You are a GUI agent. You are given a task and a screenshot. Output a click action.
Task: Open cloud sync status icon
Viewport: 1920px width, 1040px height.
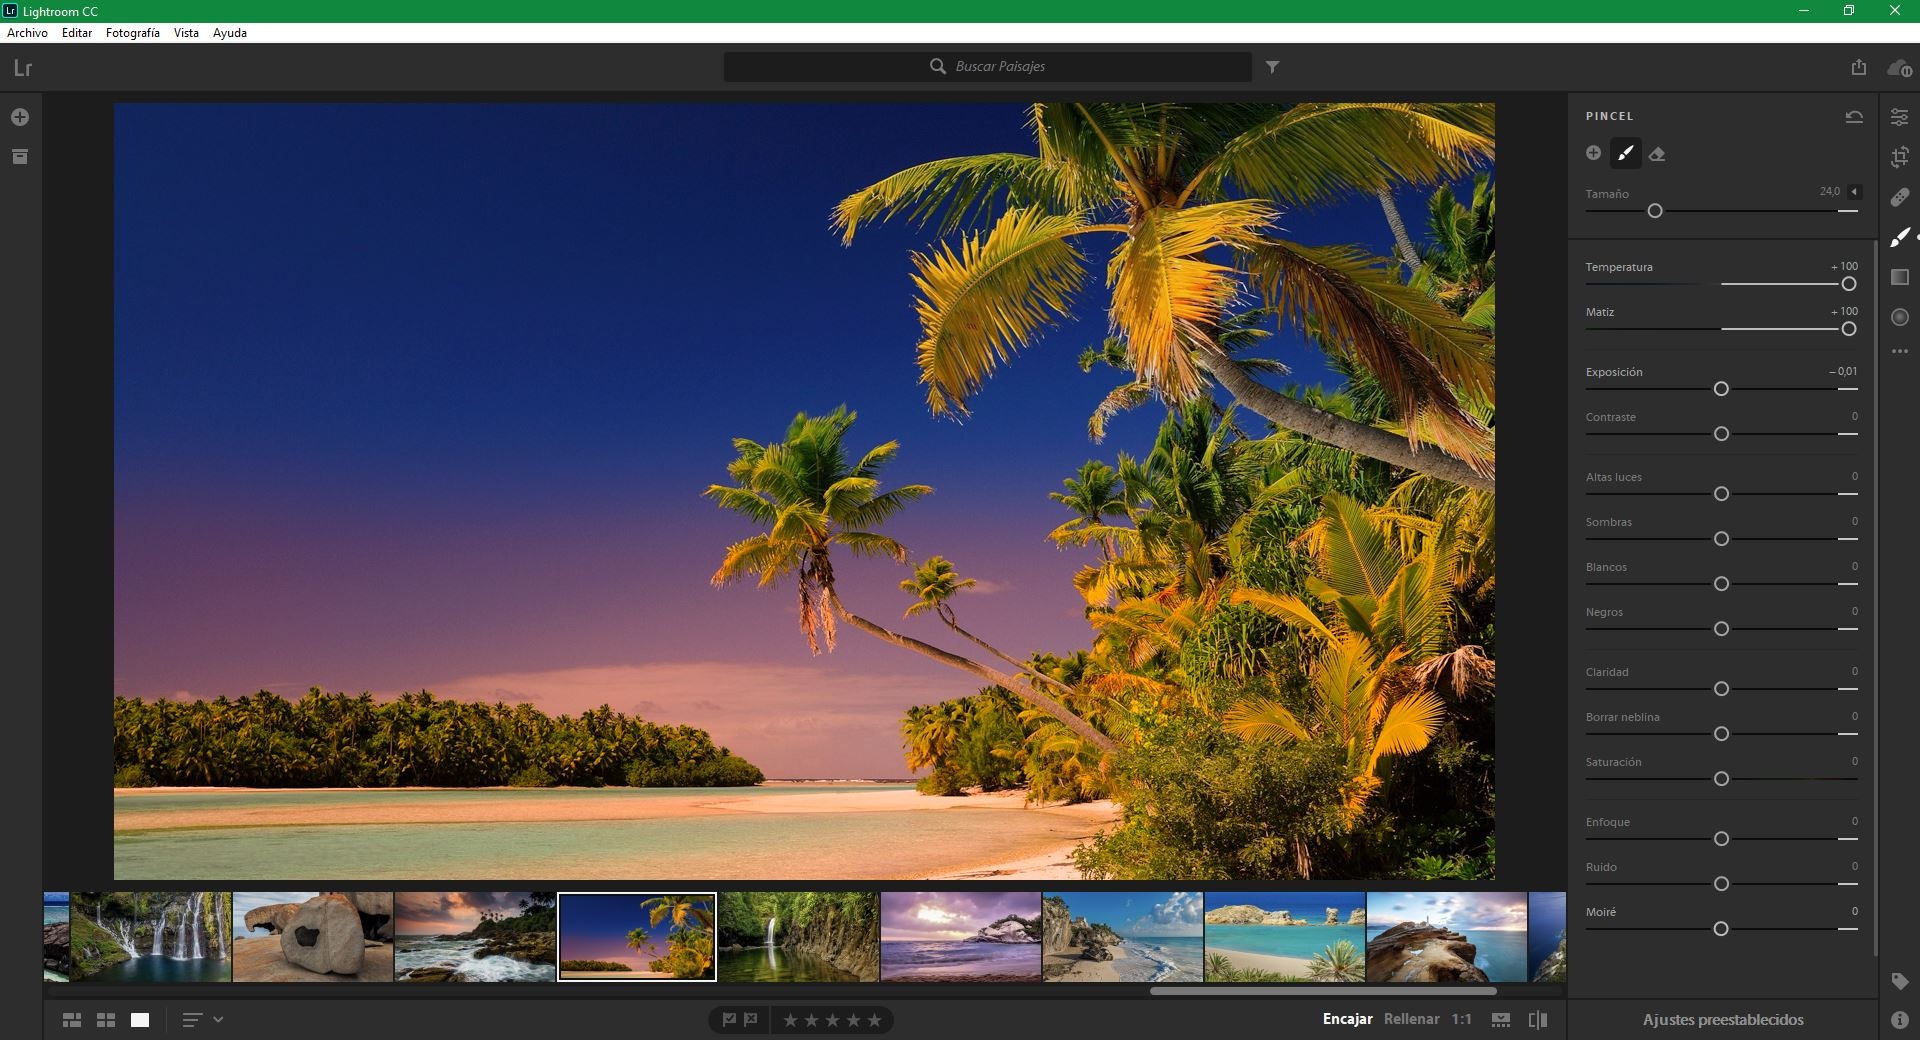(1899, 68)
